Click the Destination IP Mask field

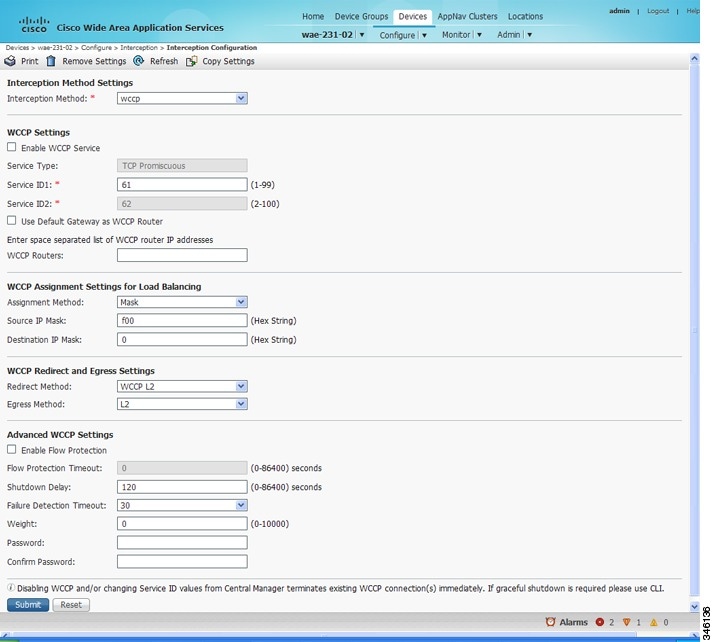tap(182, 340)
